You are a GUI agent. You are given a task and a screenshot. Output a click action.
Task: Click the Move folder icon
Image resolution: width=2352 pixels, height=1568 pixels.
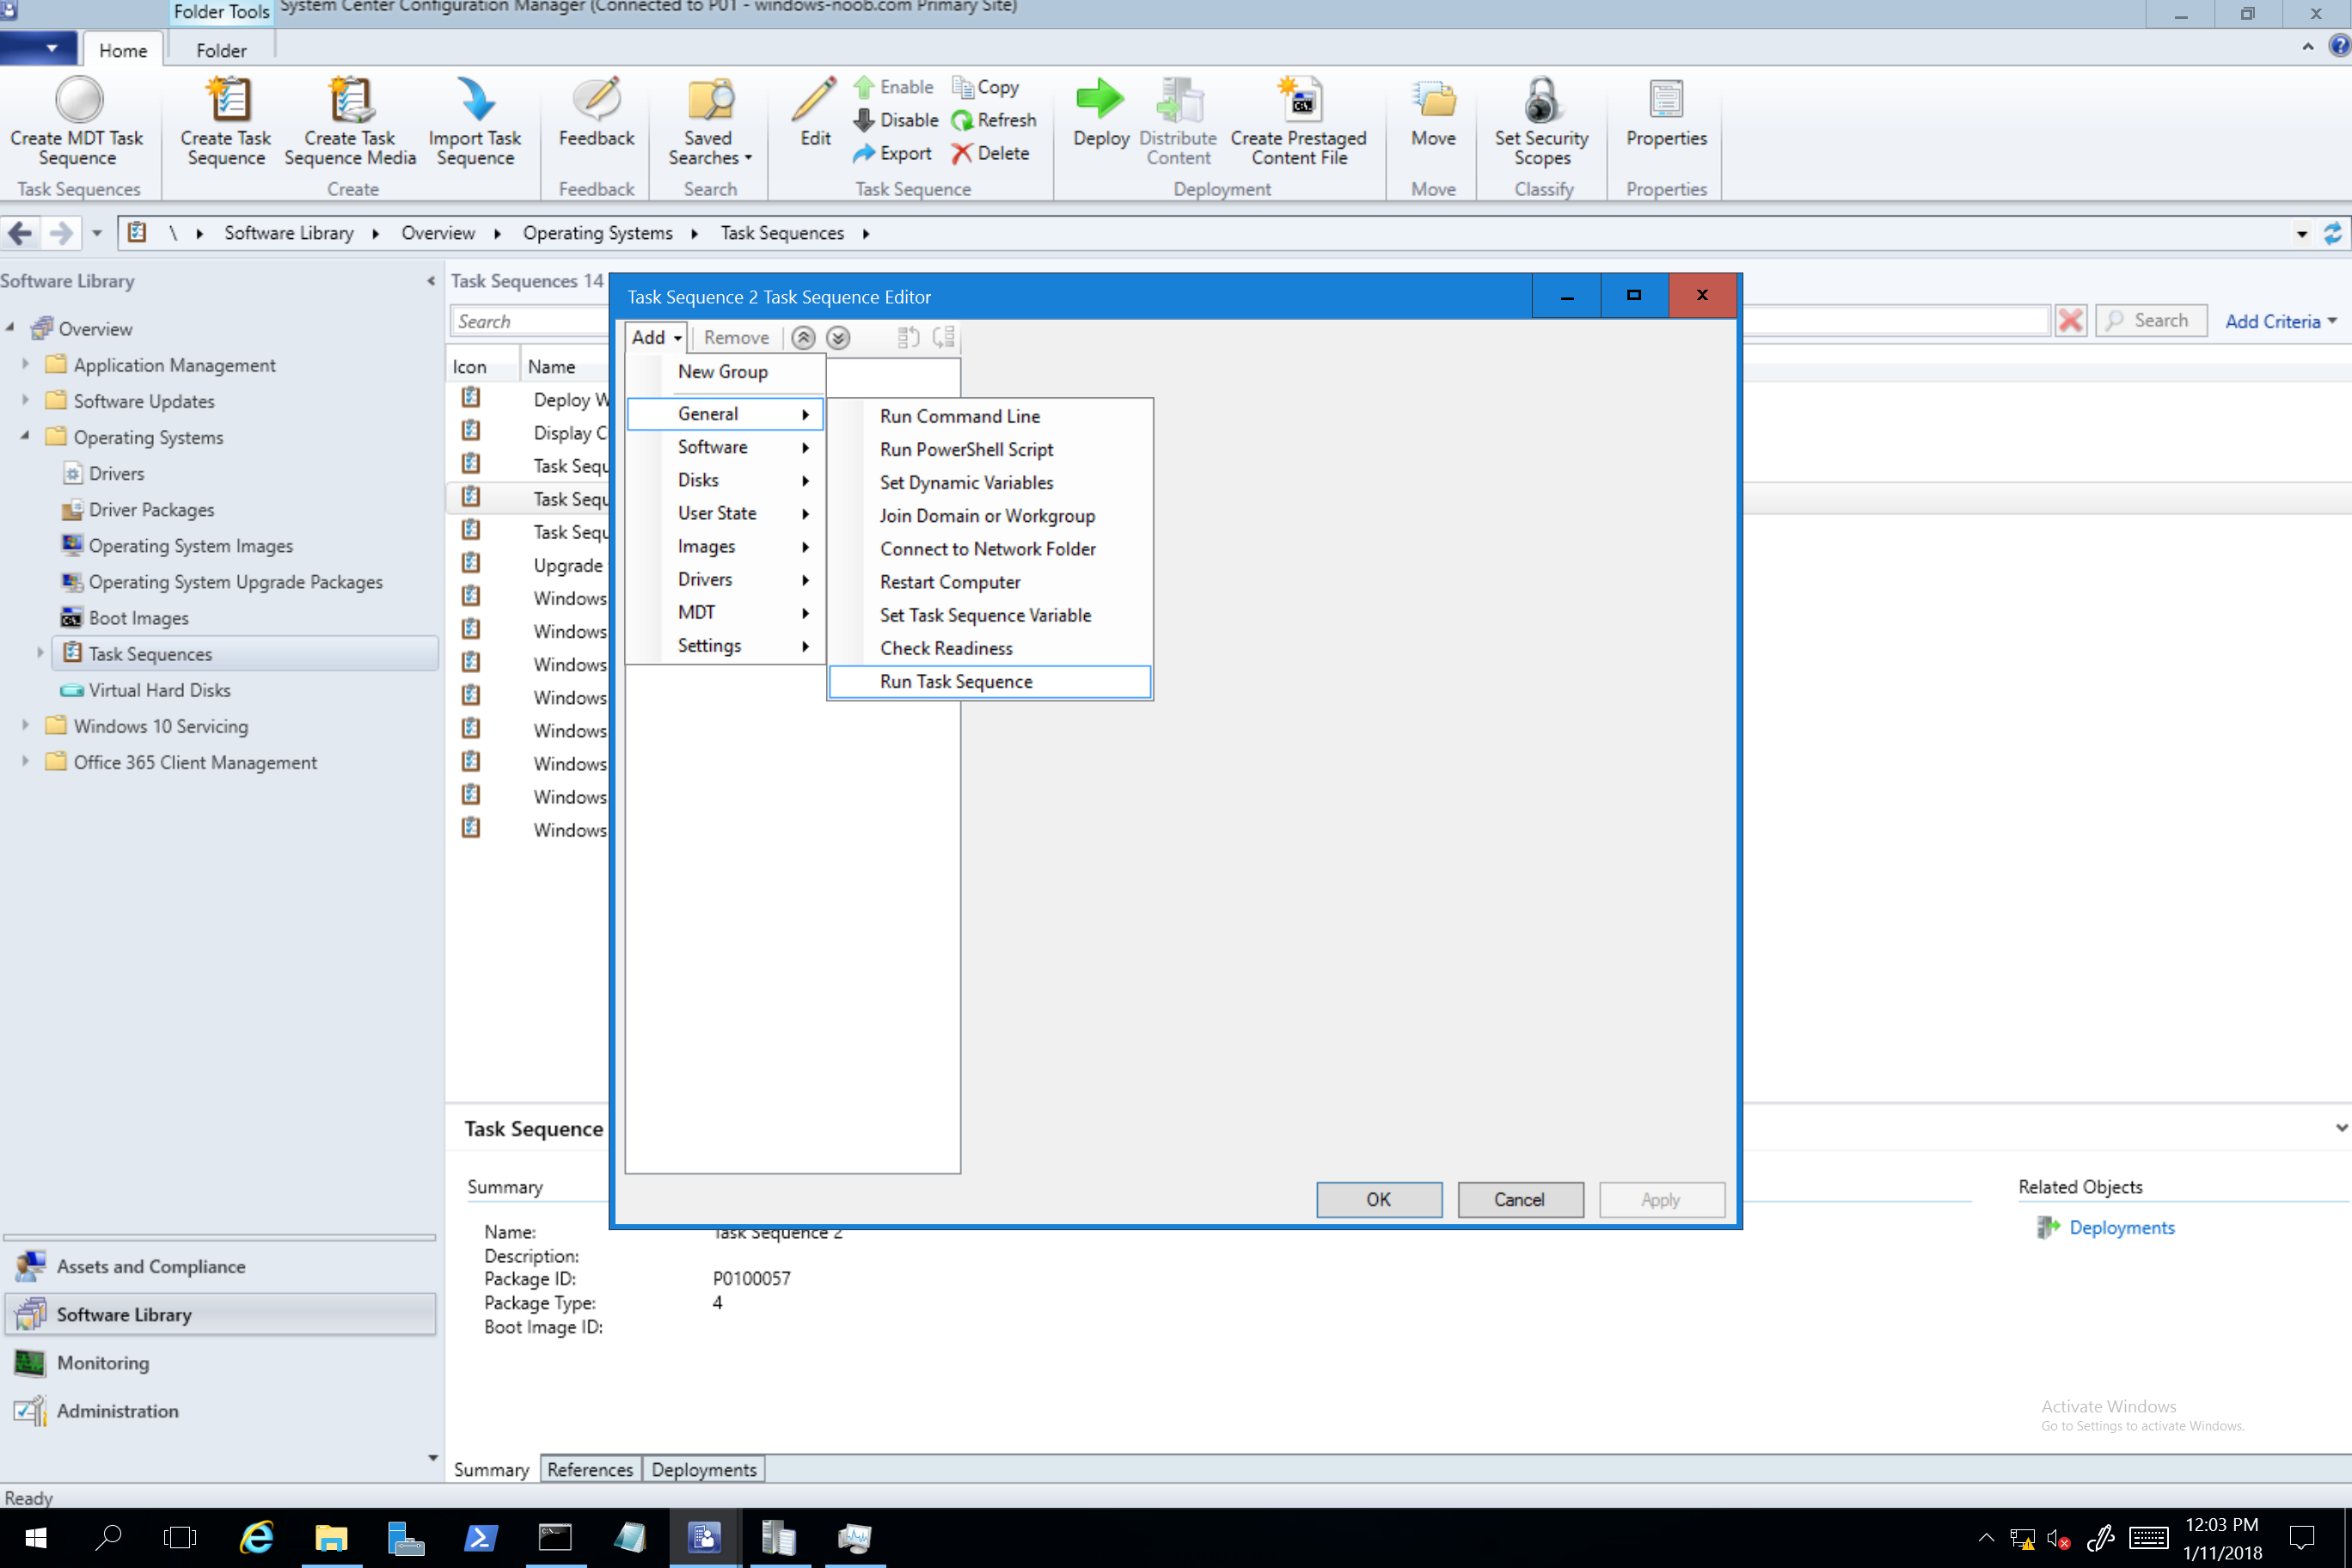(x=1433, y=100)
